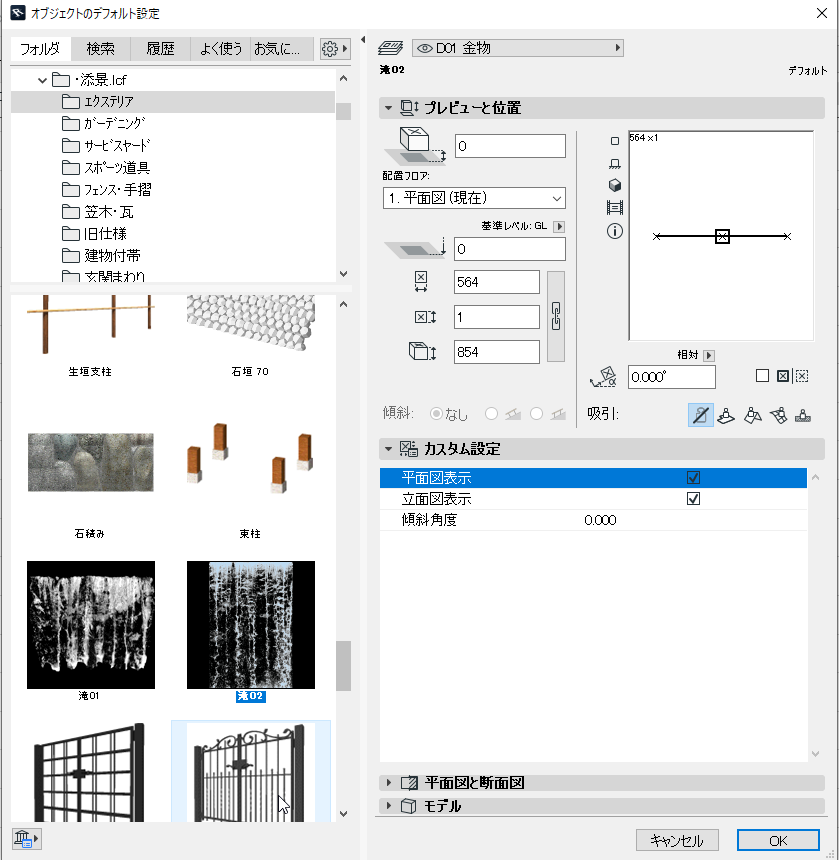This screenshot has width=839, height=860.
Task: Select gravitate to mesh icon
Action: 803,416
